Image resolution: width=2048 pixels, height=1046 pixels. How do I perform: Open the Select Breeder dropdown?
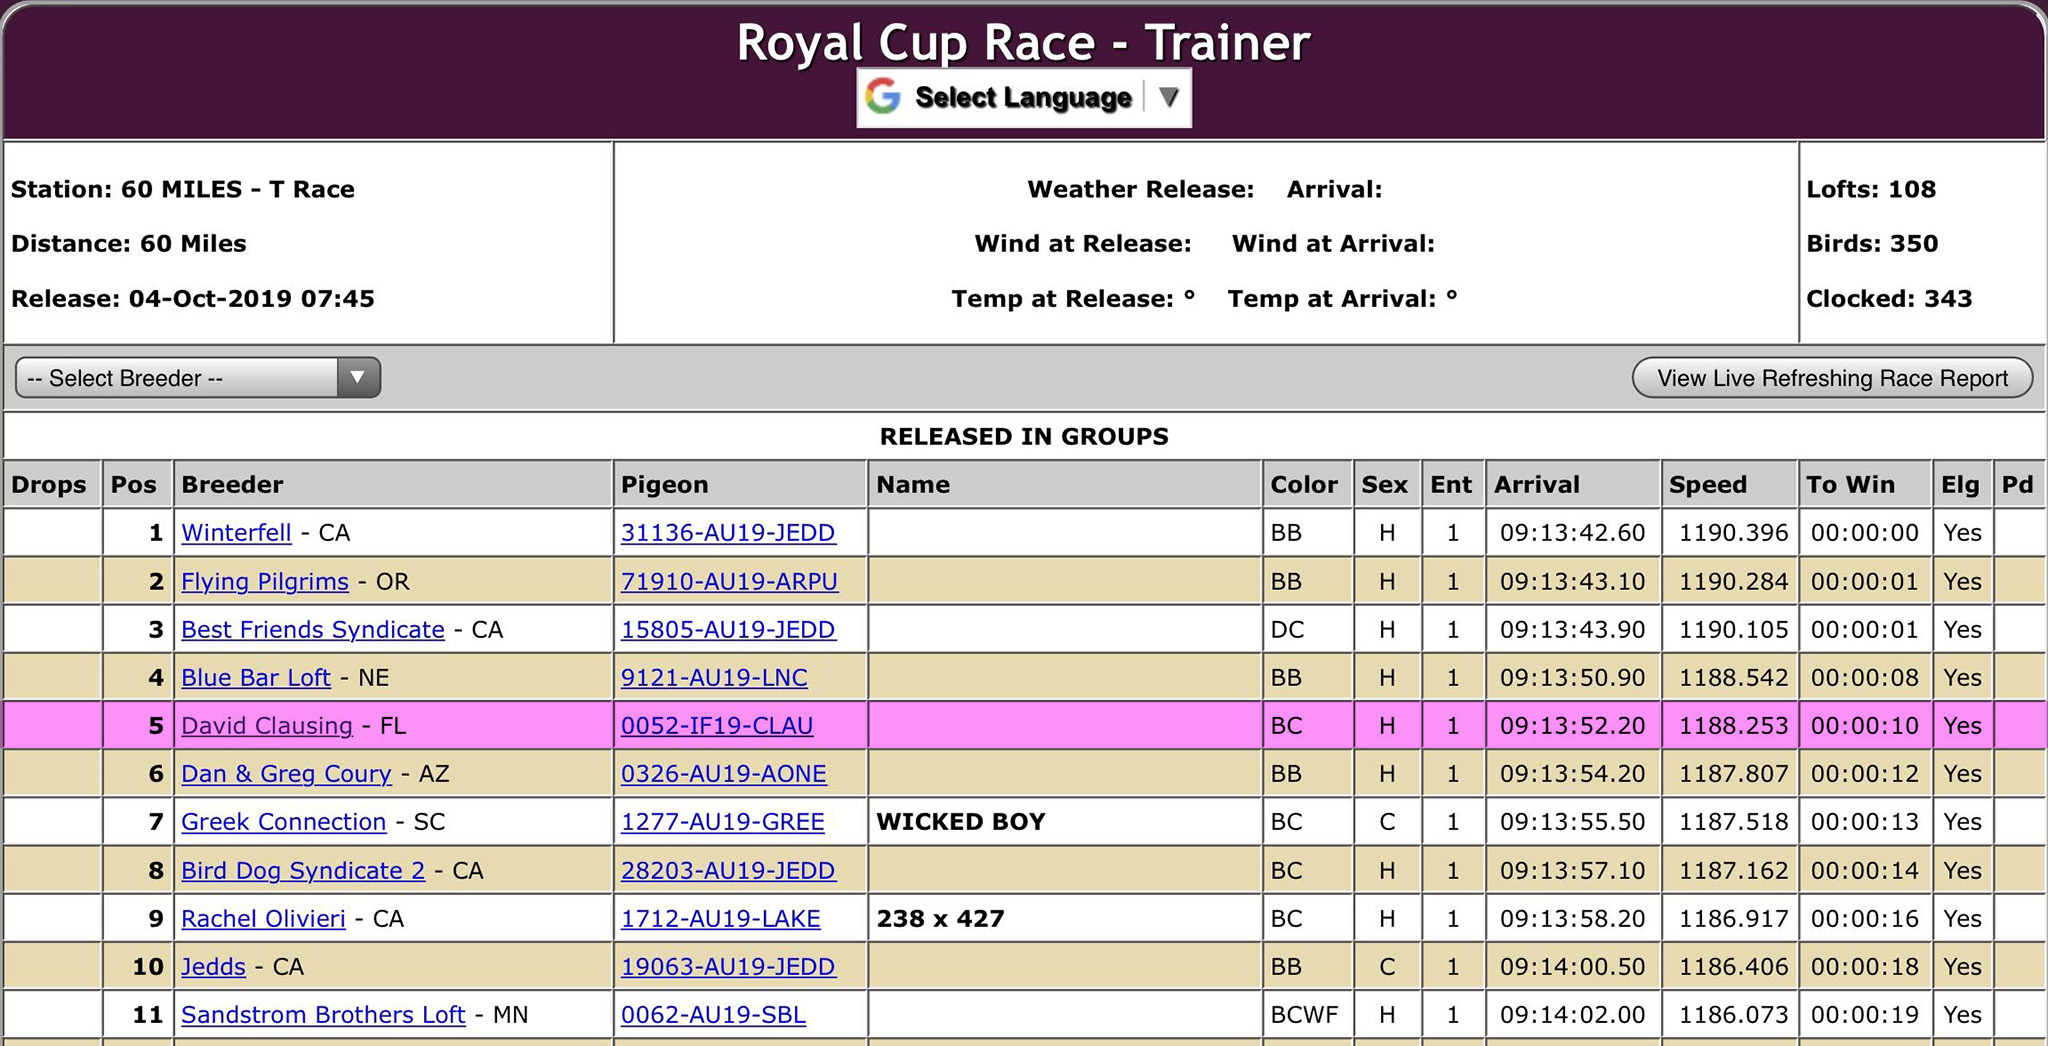pos(197,378)
